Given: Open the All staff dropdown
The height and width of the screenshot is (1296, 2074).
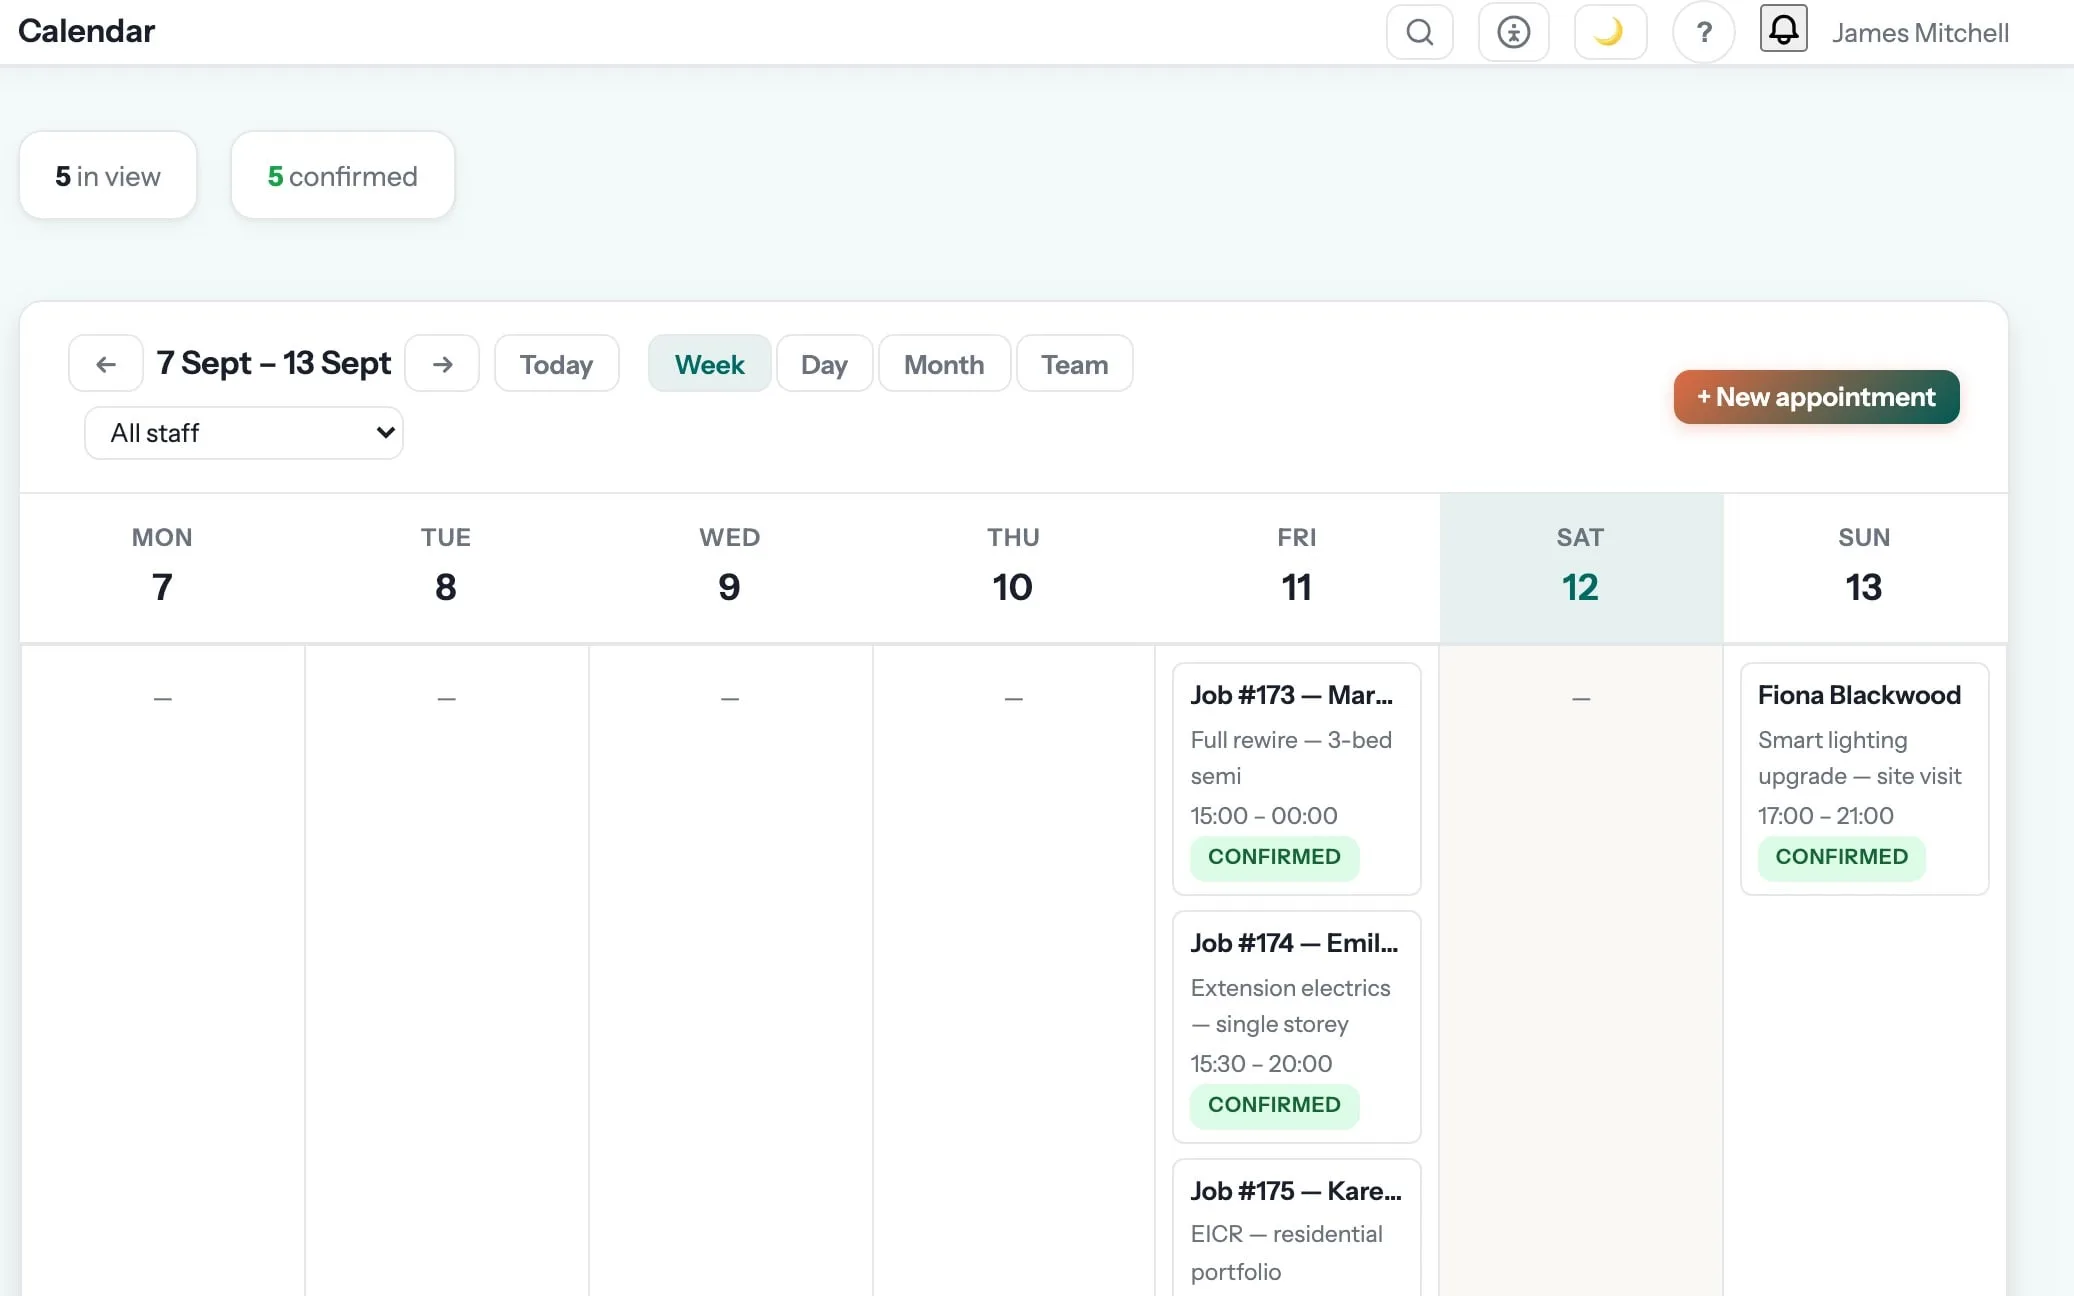Looking at the screenshot, I should tap(244, 433).
